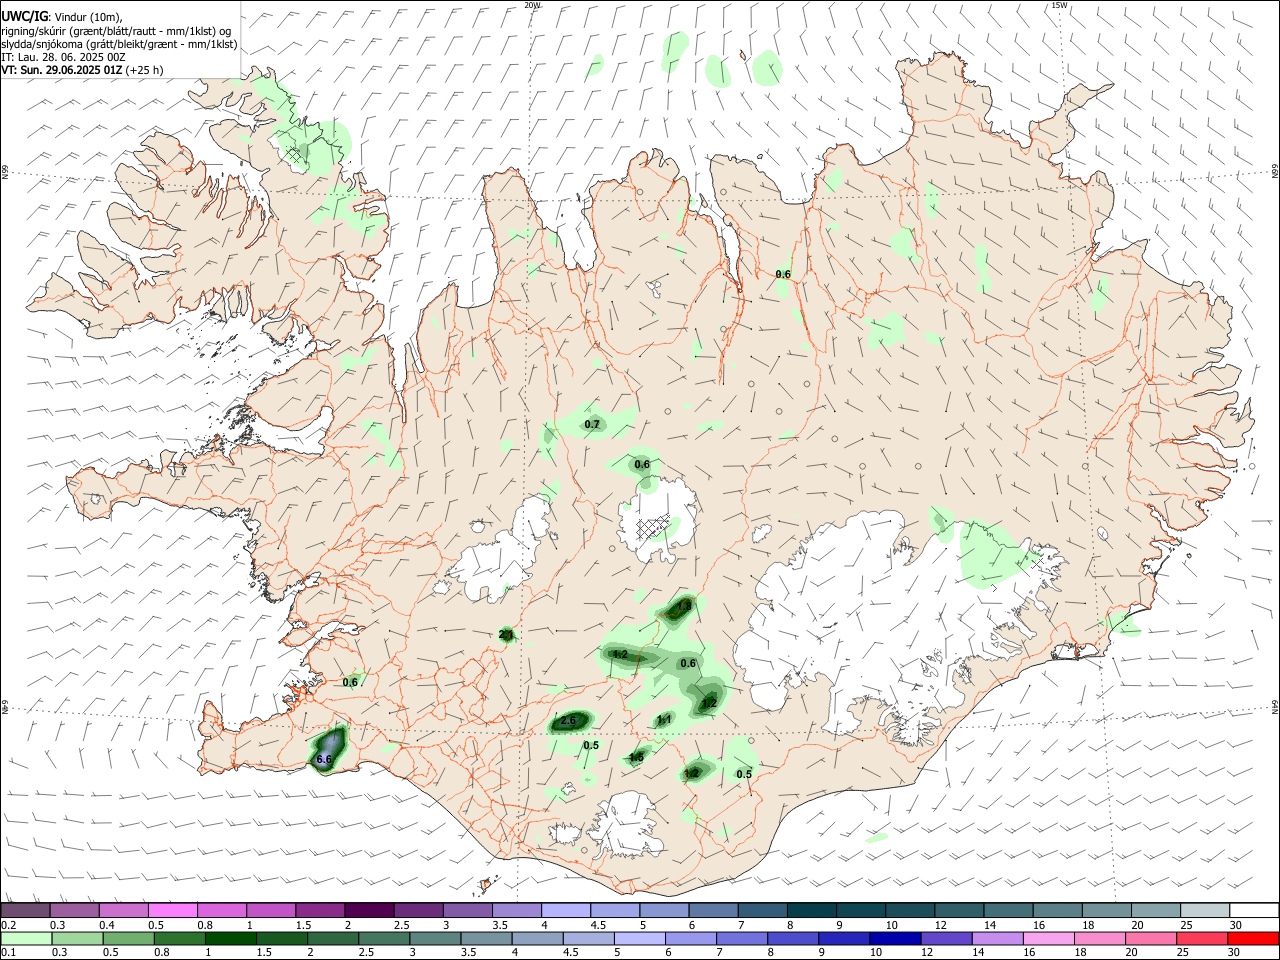Select upper legend lavender swatch between 4 and 4.5
The width and height of the screenshot is (1280, 960).
pyautogui.click(x=565, y=910)
